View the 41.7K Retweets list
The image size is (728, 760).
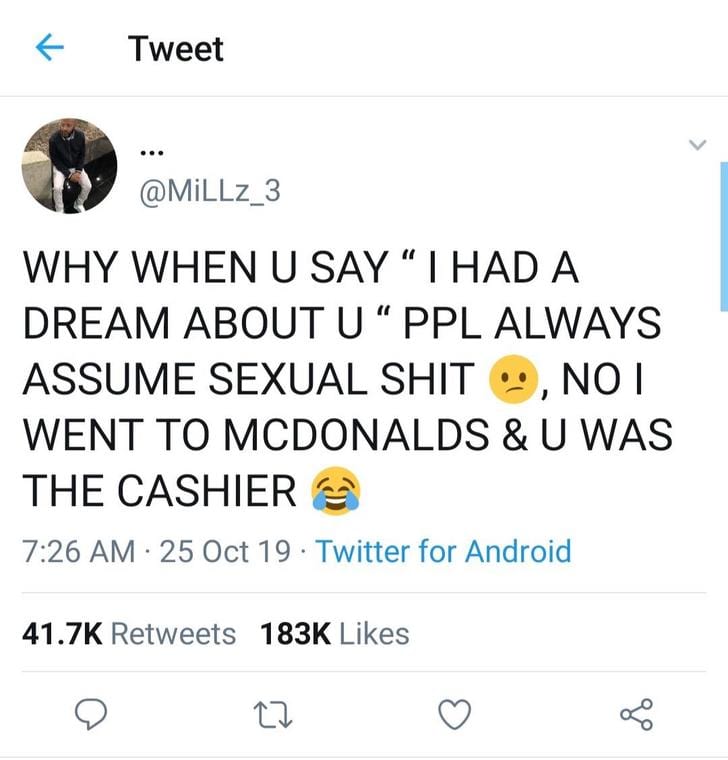pyautogui.click(x=129, y=634)
